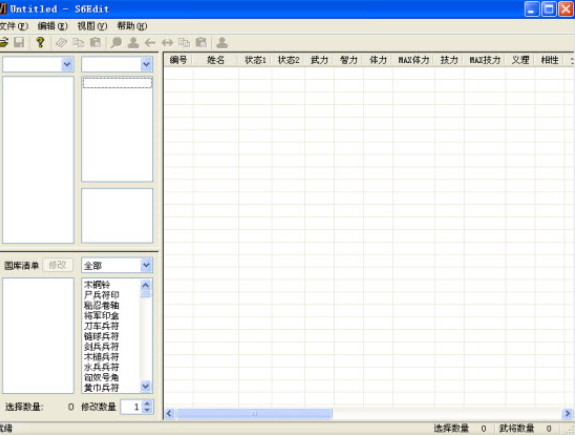This screenshot has width=575, height=436.
Task: Click the 修改 button beside 国库清单
Action: point(58,265)
